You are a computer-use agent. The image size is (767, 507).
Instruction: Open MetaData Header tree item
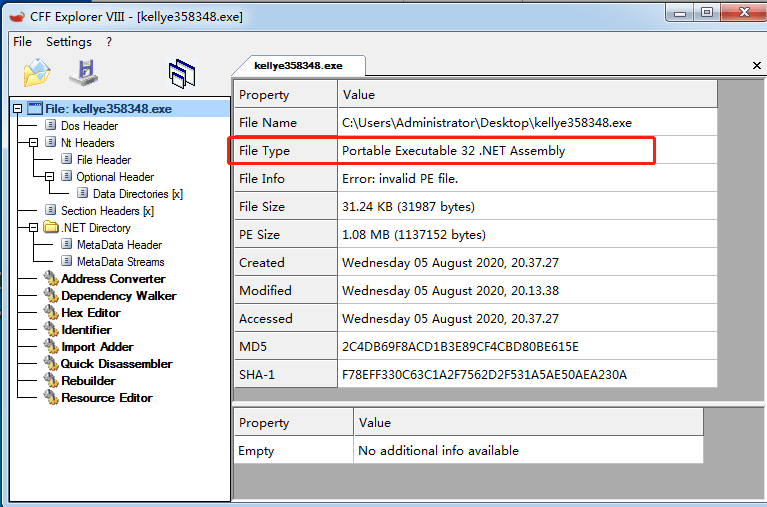(119, 245)
